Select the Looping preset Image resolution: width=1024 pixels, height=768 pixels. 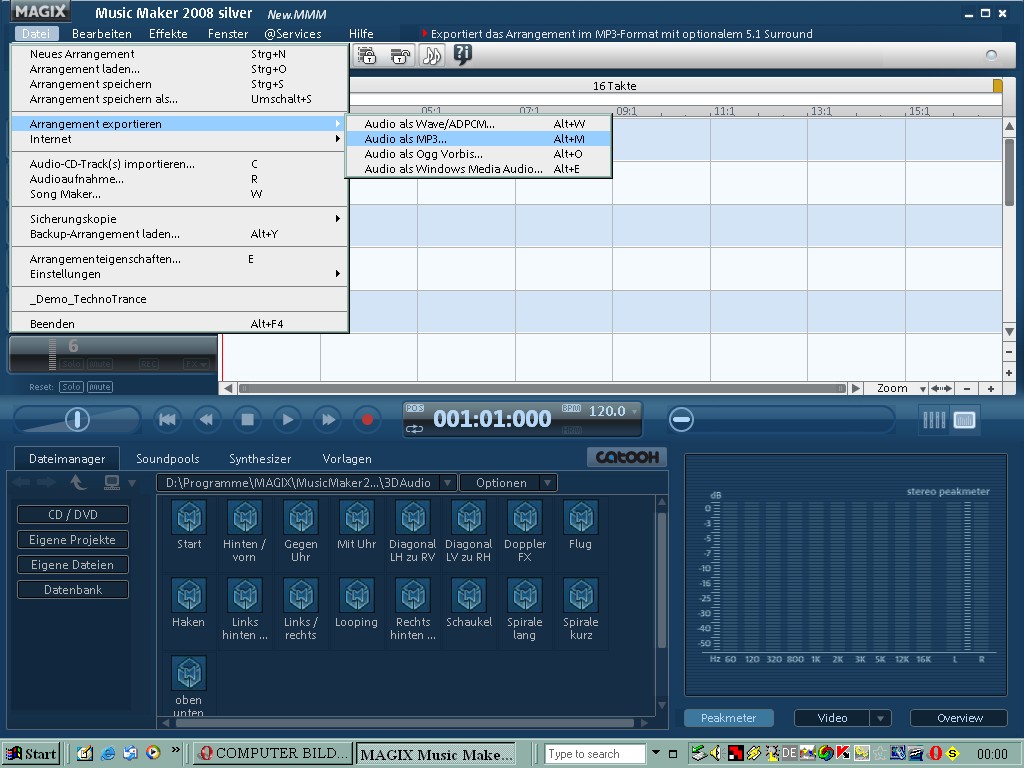[357, 603]
